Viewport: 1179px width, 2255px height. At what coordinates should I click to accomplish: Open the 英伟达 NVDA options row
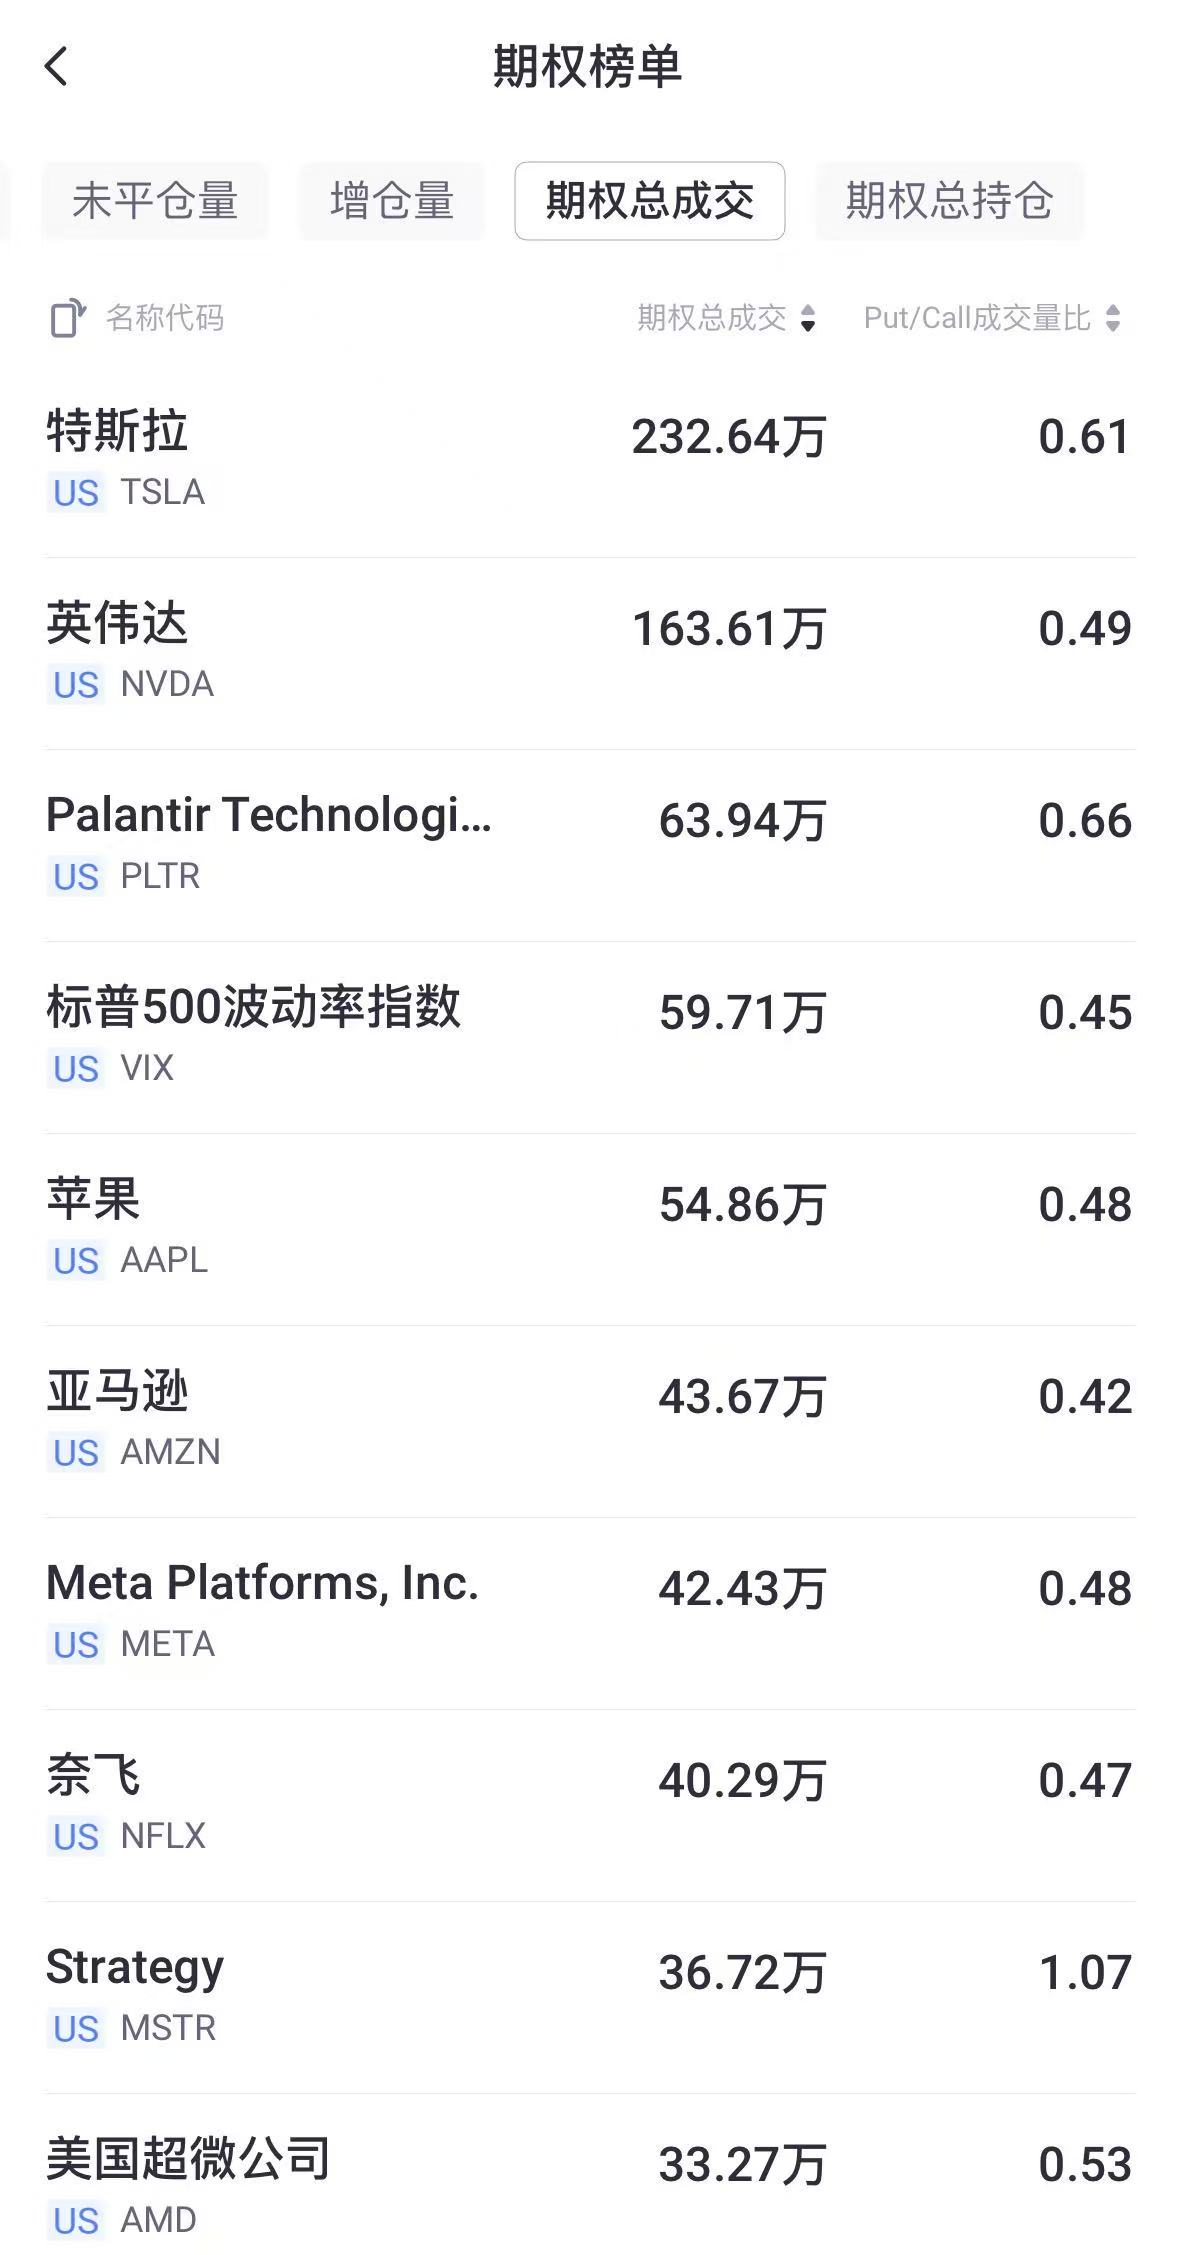pyautogui.click(x=589, y=653)
